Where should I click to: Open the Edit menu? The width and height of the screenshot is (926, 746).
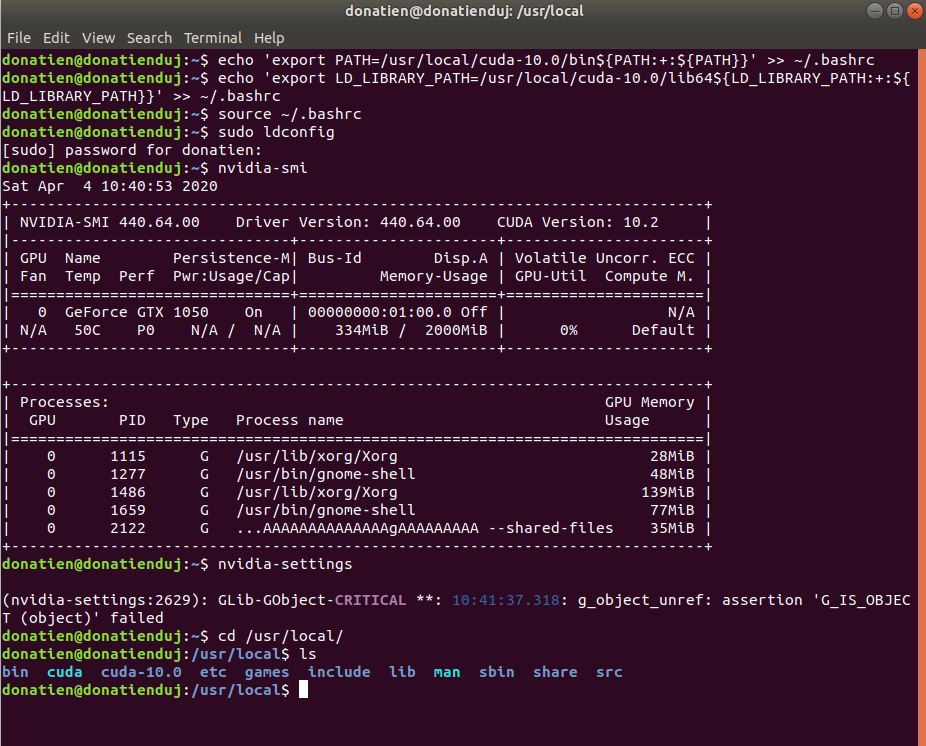pyautogui.click(x=56, y=38)
